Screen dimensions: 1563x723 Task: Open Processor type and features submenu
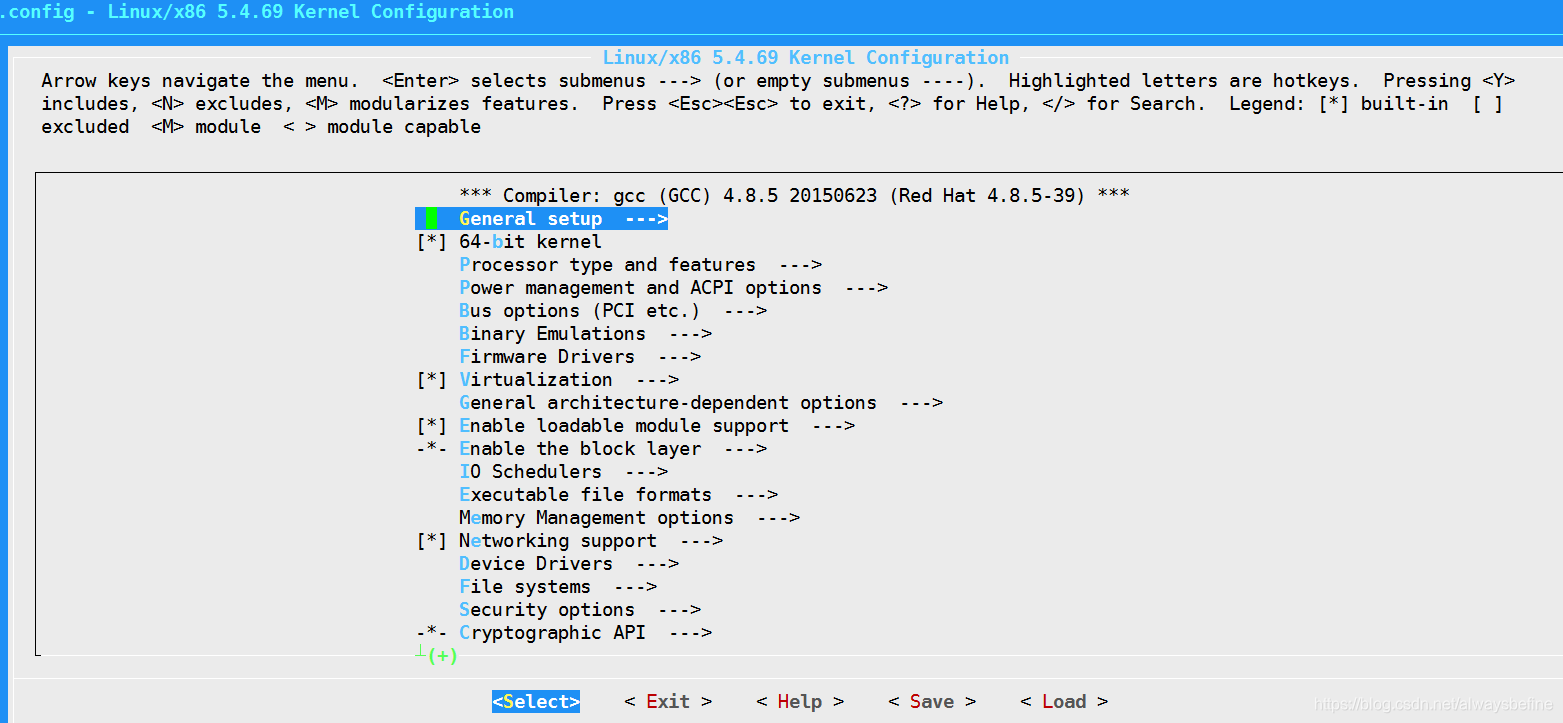640,265
